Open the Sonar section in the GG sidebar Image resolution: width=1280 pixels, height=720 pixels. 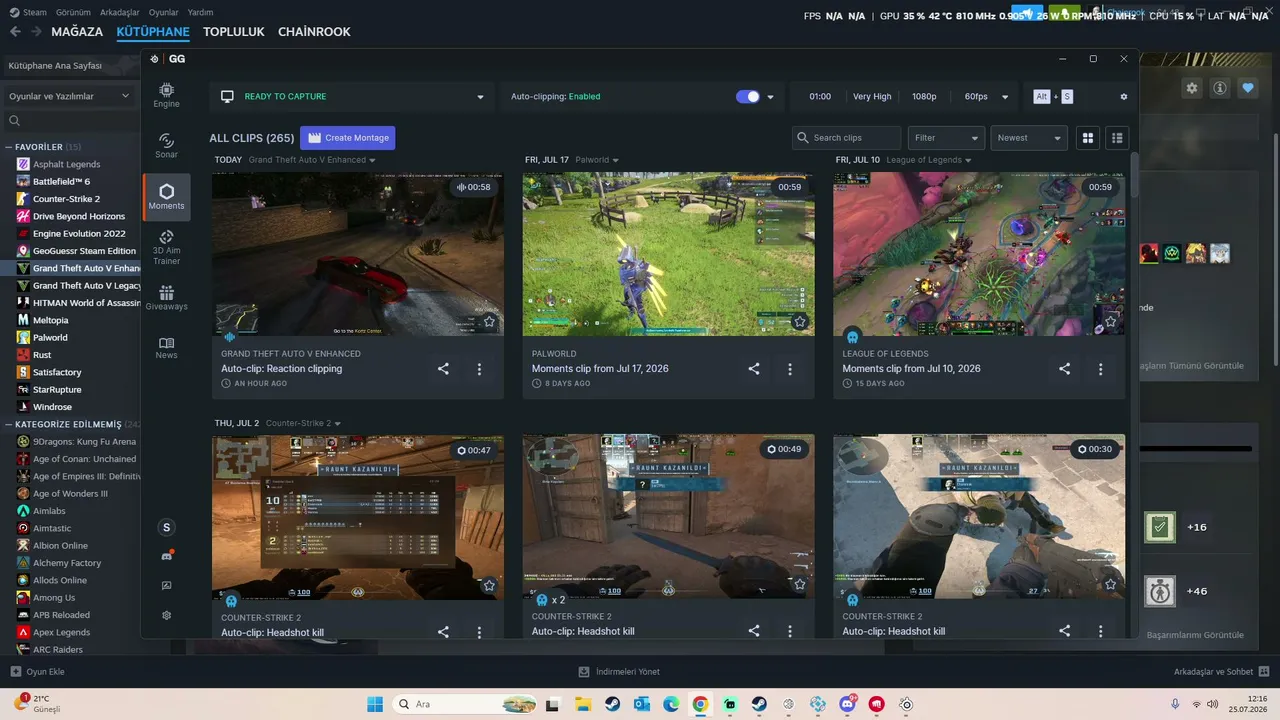coord(166,146)
